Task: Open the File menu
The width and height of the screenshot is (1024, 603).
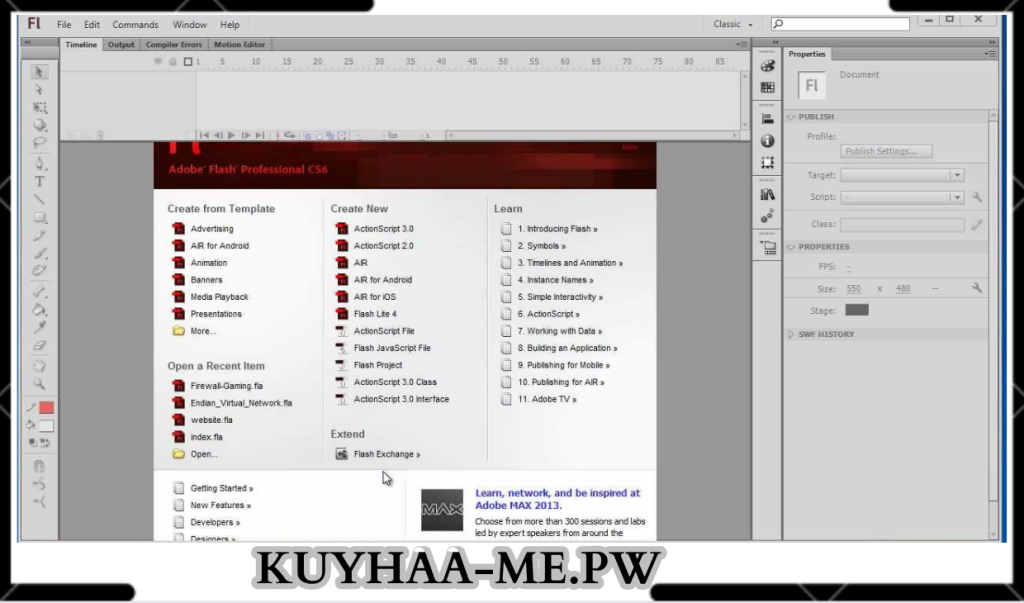Action: 64,25
